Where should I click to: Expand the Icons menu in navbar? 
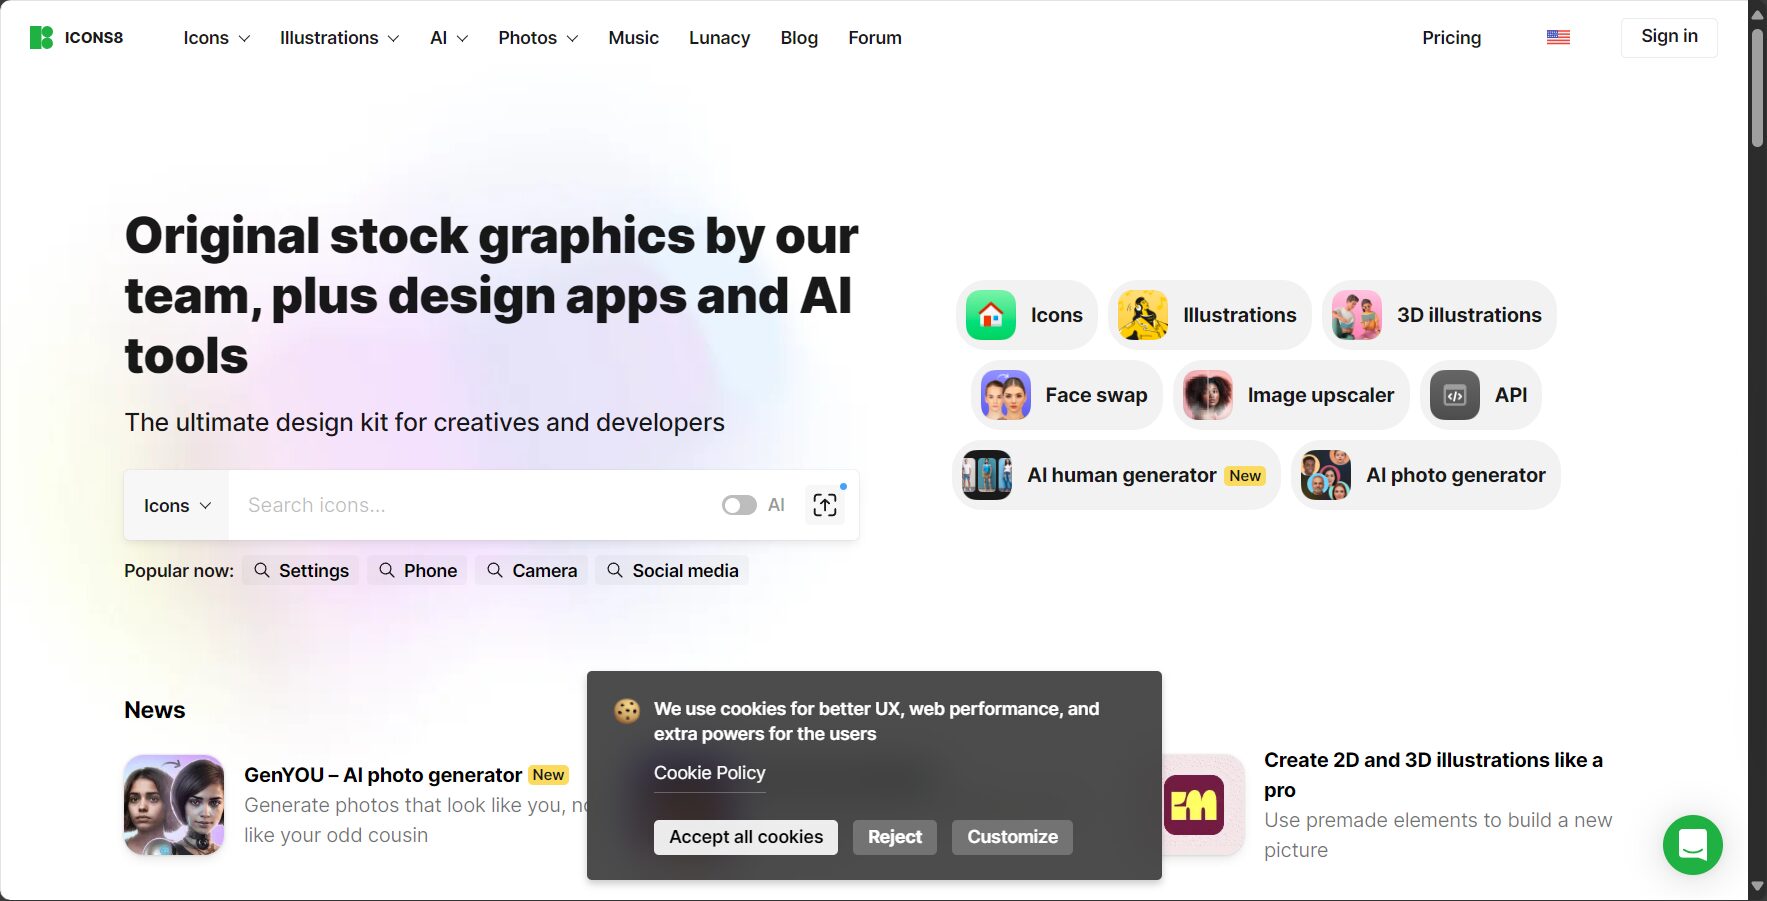pyautogui.click(x=216, y=38)
